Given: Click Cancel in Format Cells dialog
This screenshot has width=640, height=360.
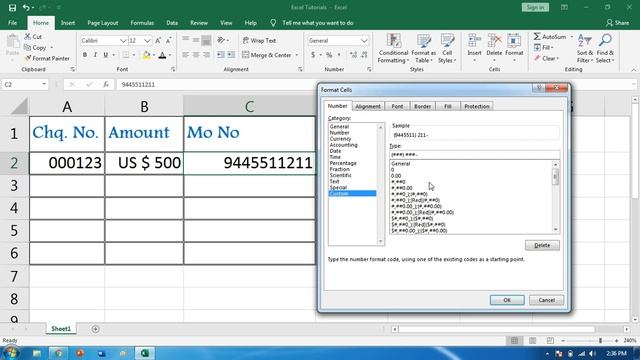Looking at the screenshot, I should 546,300.
